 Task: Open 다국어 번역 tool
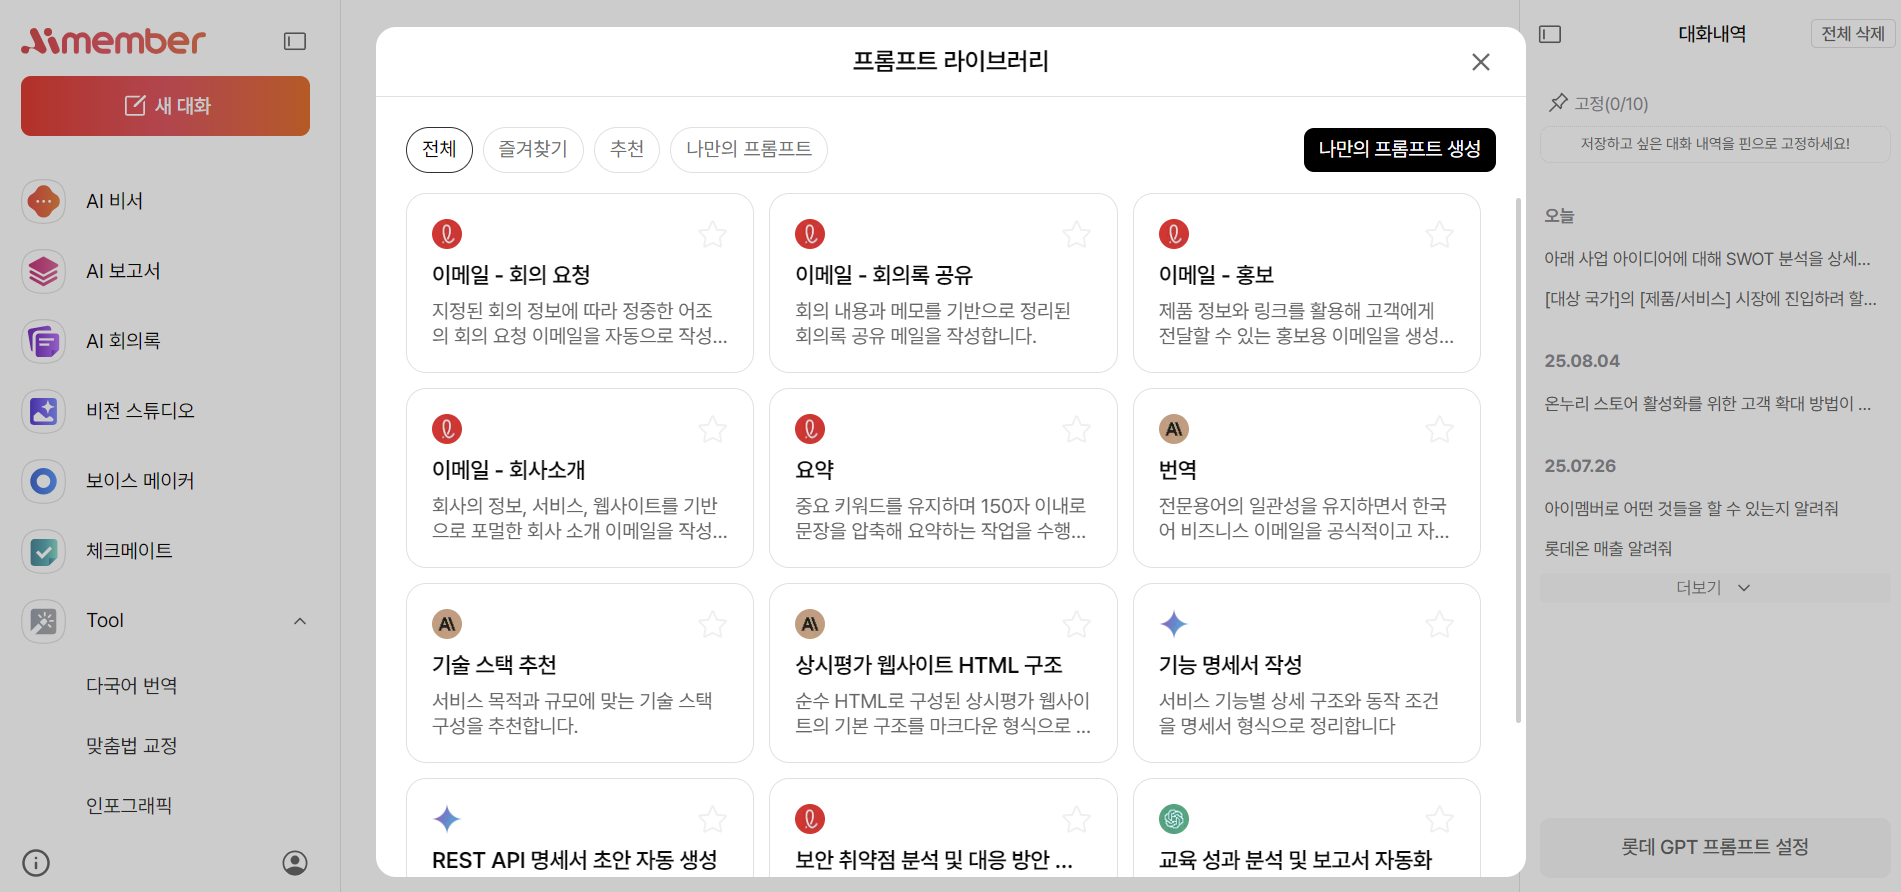pyautogui.click(x=131, y=686)
